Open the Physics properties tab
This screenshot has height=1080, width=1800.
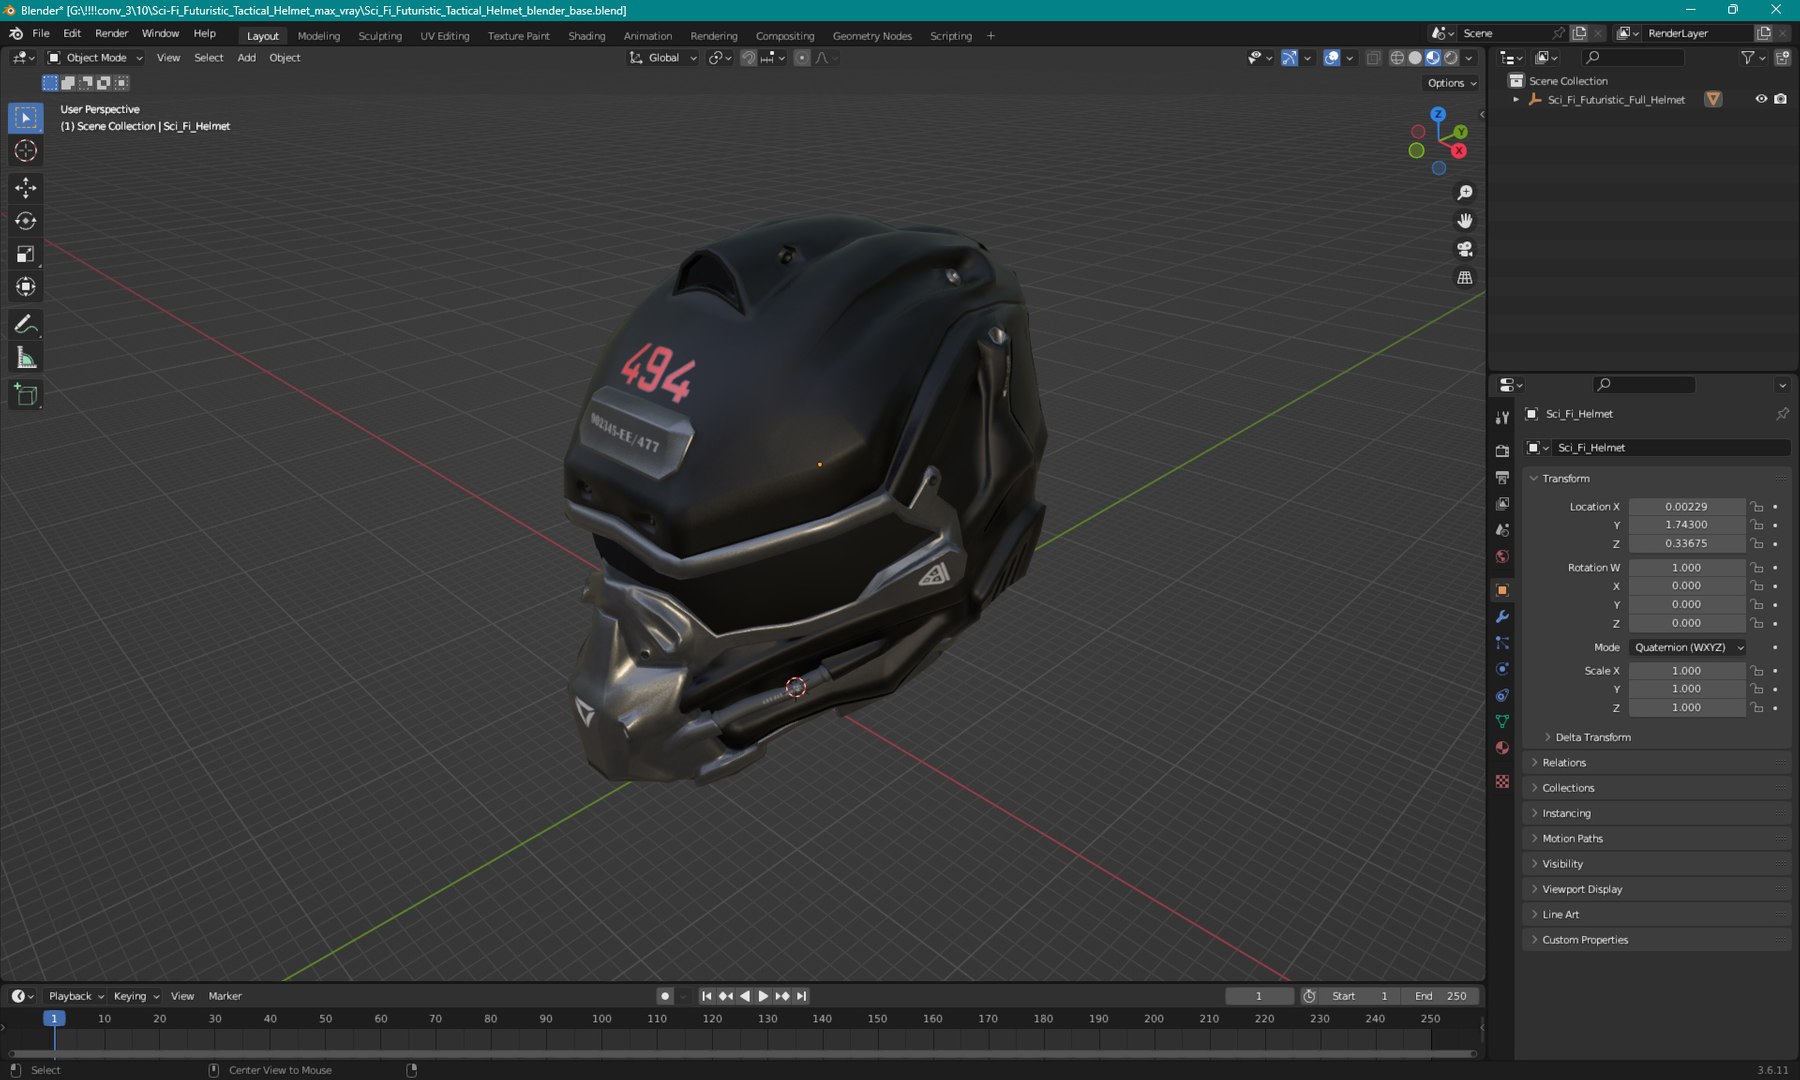pos(1502,669)
